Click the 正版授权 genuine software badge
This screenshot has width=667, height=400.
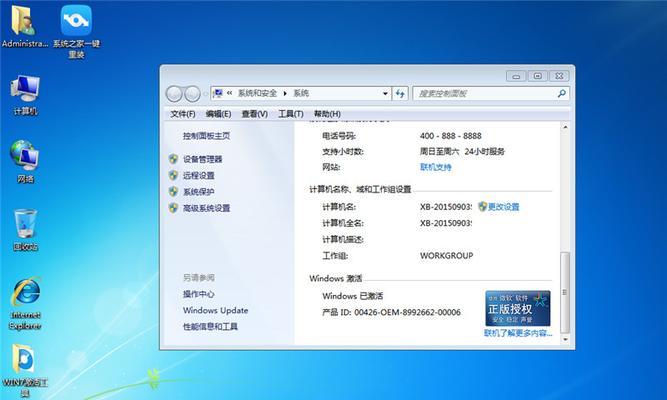518,309
